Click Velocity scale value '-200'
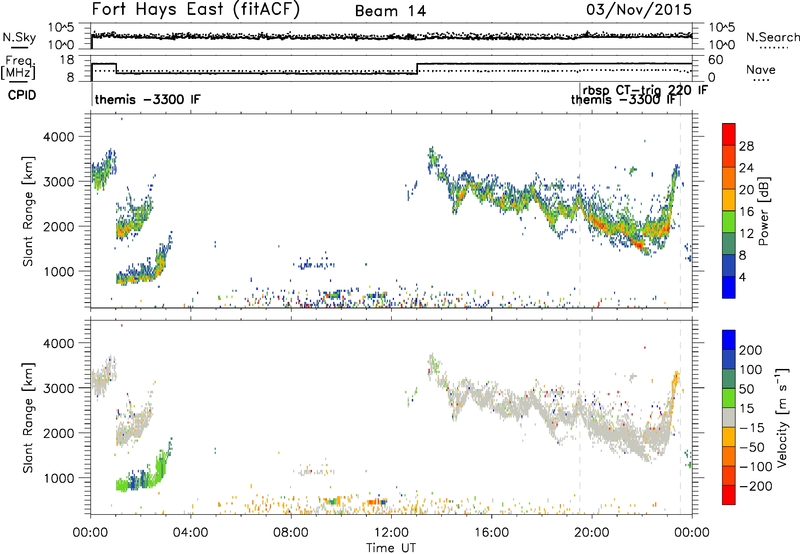This screenshot has width=800, height=554. 756,486
